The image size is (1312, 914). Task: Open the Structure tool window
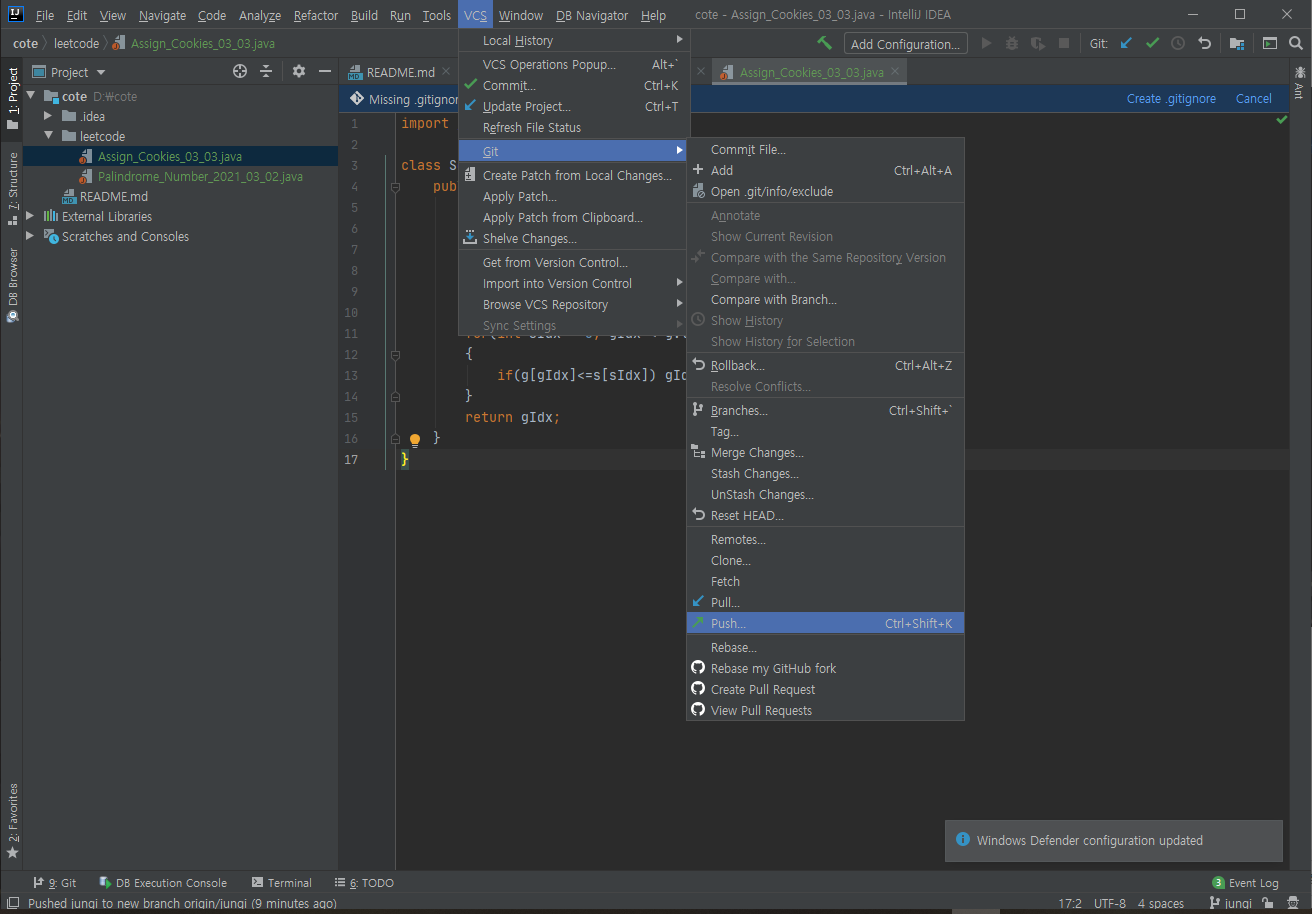[x=12, y=188]
